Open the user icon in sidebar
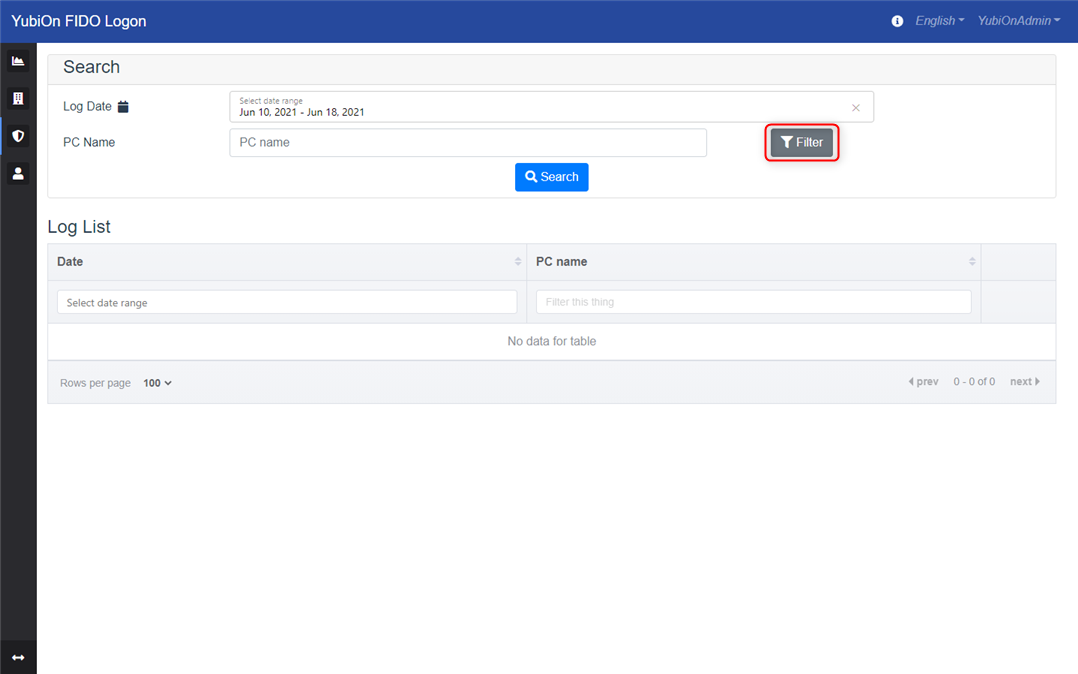The width and height of the screenshot is (1078, 674). (x=18, y=173)
